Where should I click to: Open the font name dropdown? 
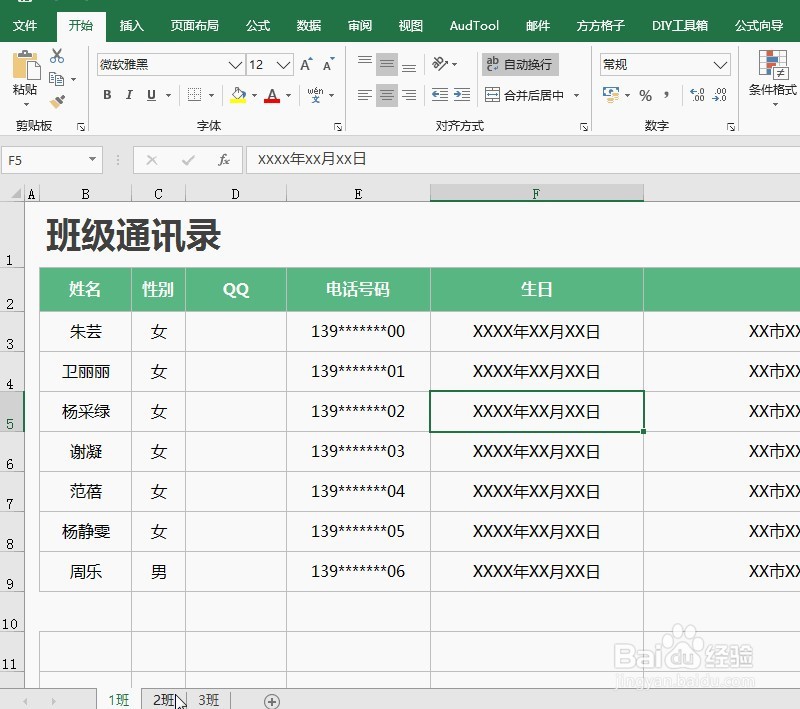coord(234,64)
